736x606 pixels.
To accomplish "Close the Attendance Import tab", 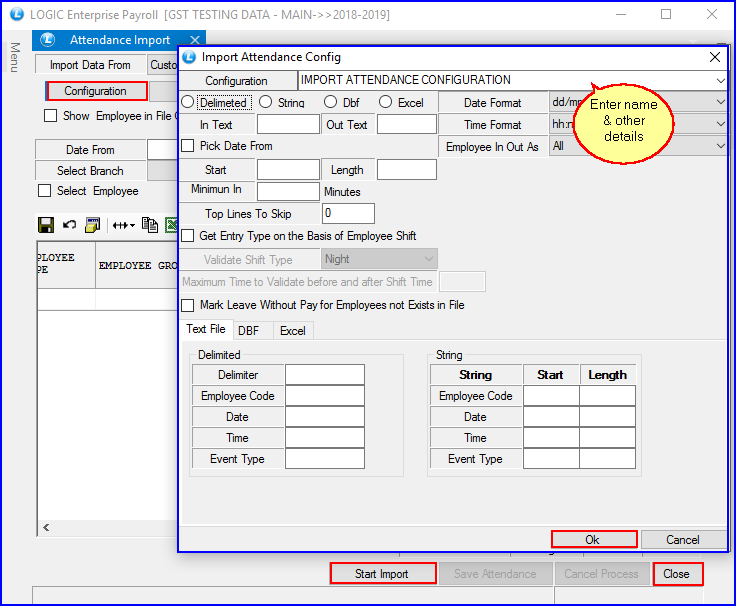I will (195, 40).
